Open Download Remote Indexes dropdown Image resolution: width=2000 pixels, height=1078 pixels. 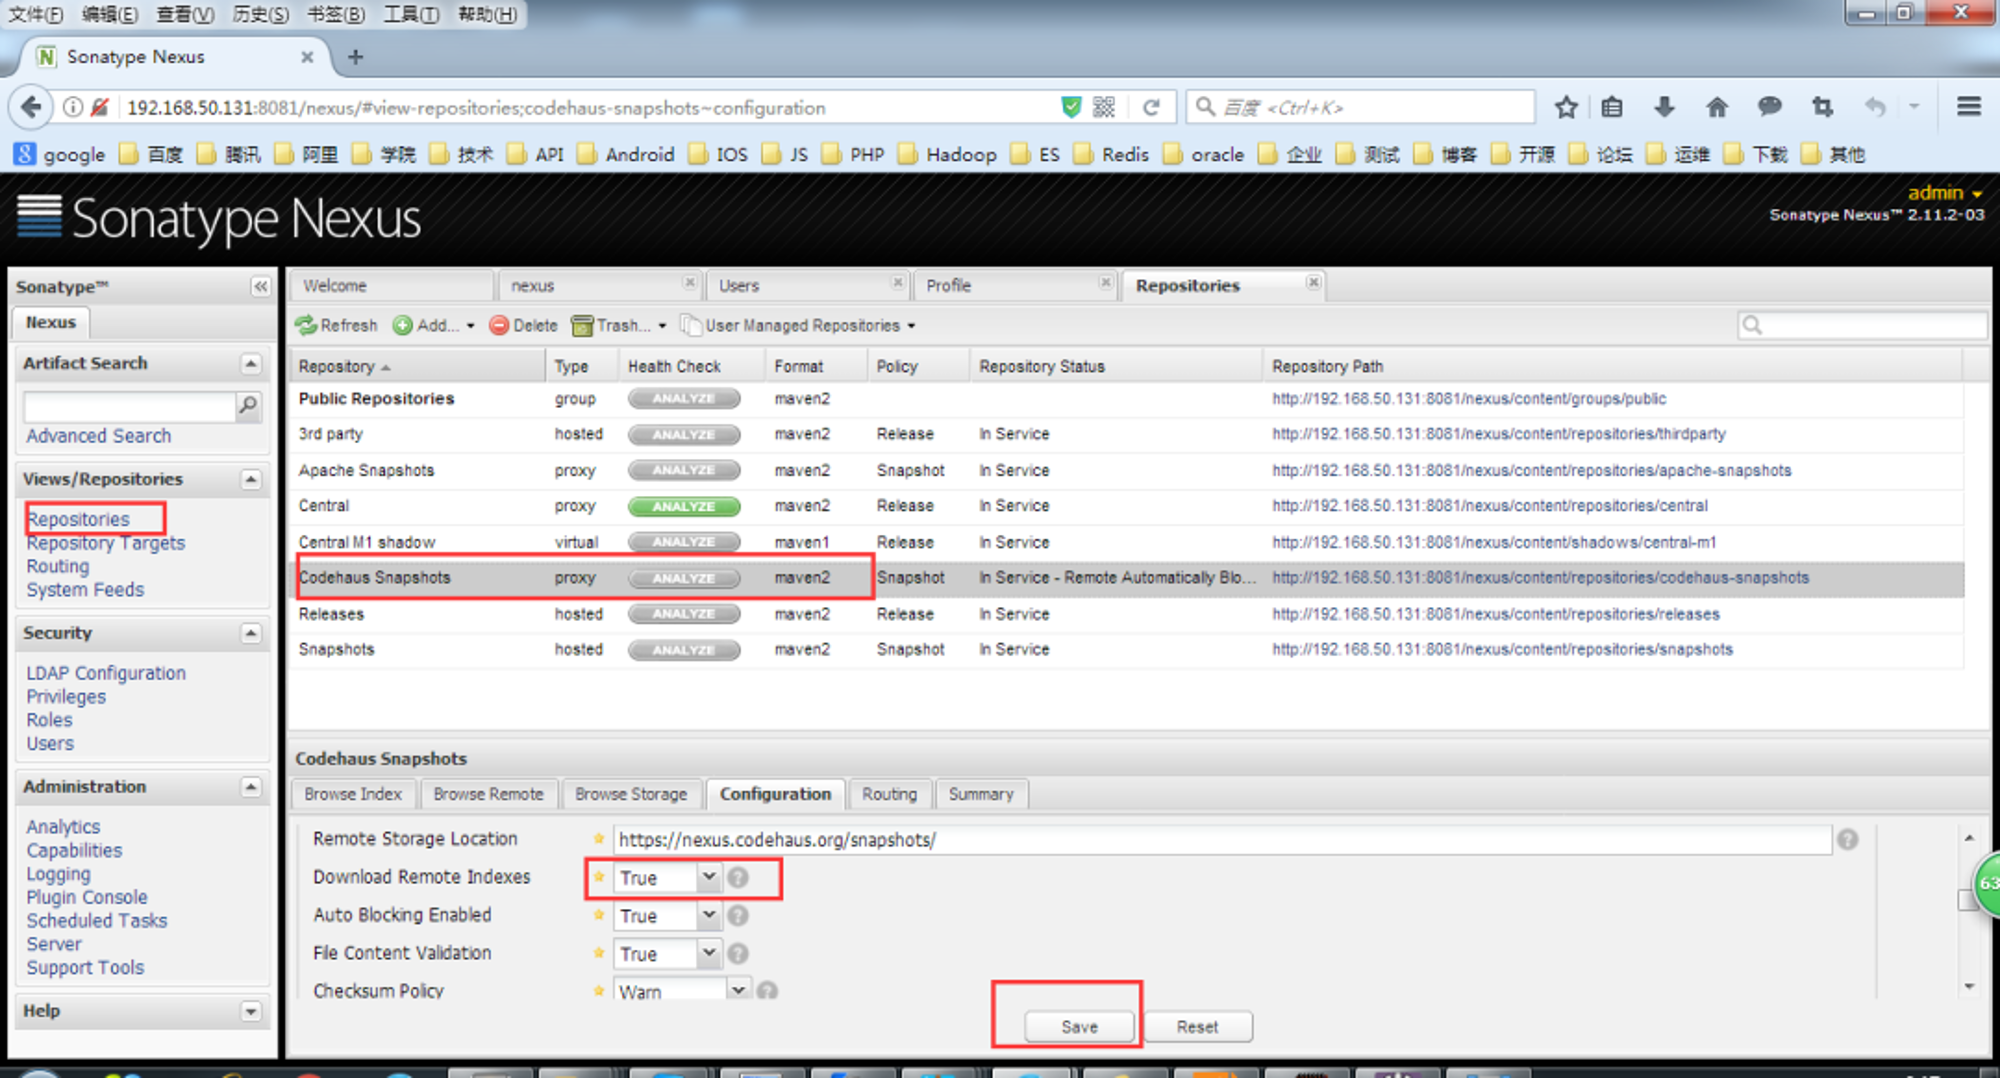708,877
